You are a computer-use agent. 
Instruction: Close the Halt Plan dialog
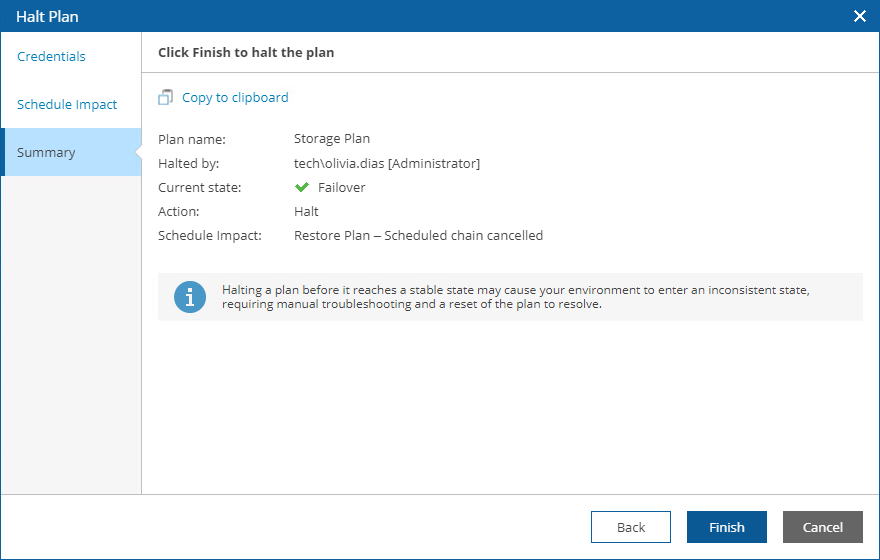click(859, 16)
